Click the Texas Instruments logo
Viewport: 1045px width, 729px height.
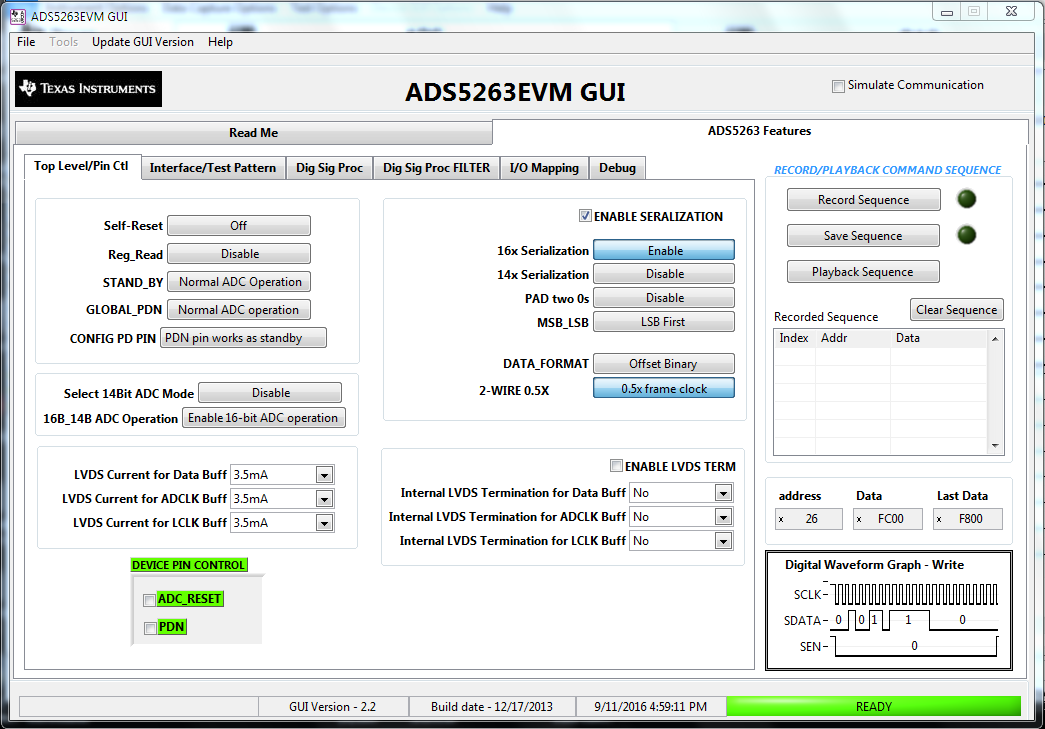(89, 89)
